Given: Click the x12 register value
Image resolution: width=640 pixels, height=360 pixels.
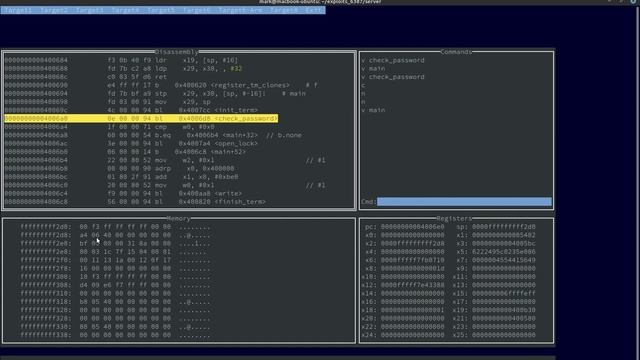Looking at the screenshot, I should [x=413, y=285].
